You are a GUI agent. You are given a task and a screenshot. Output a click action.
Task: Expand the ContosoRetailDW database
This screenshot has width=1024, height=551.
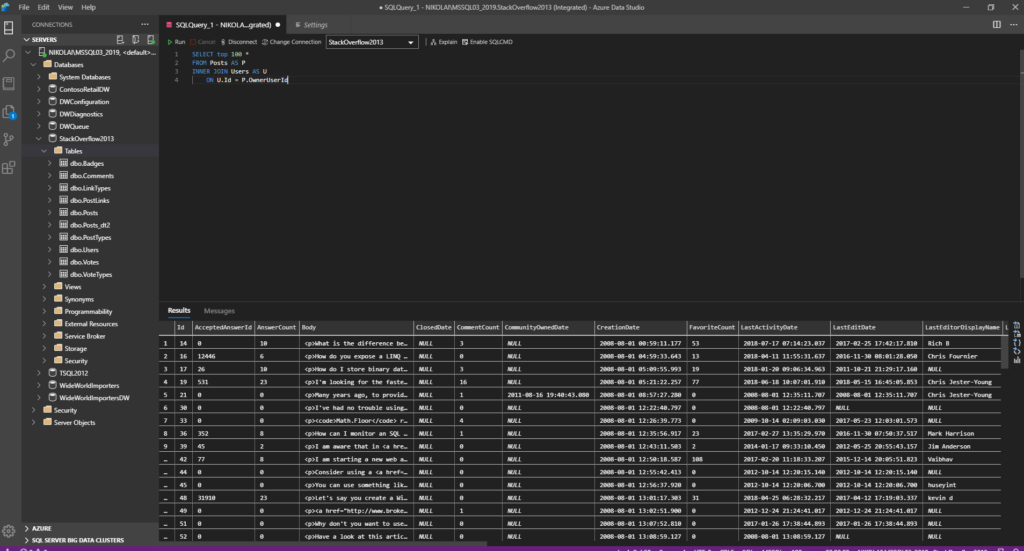tap(39, 89)
